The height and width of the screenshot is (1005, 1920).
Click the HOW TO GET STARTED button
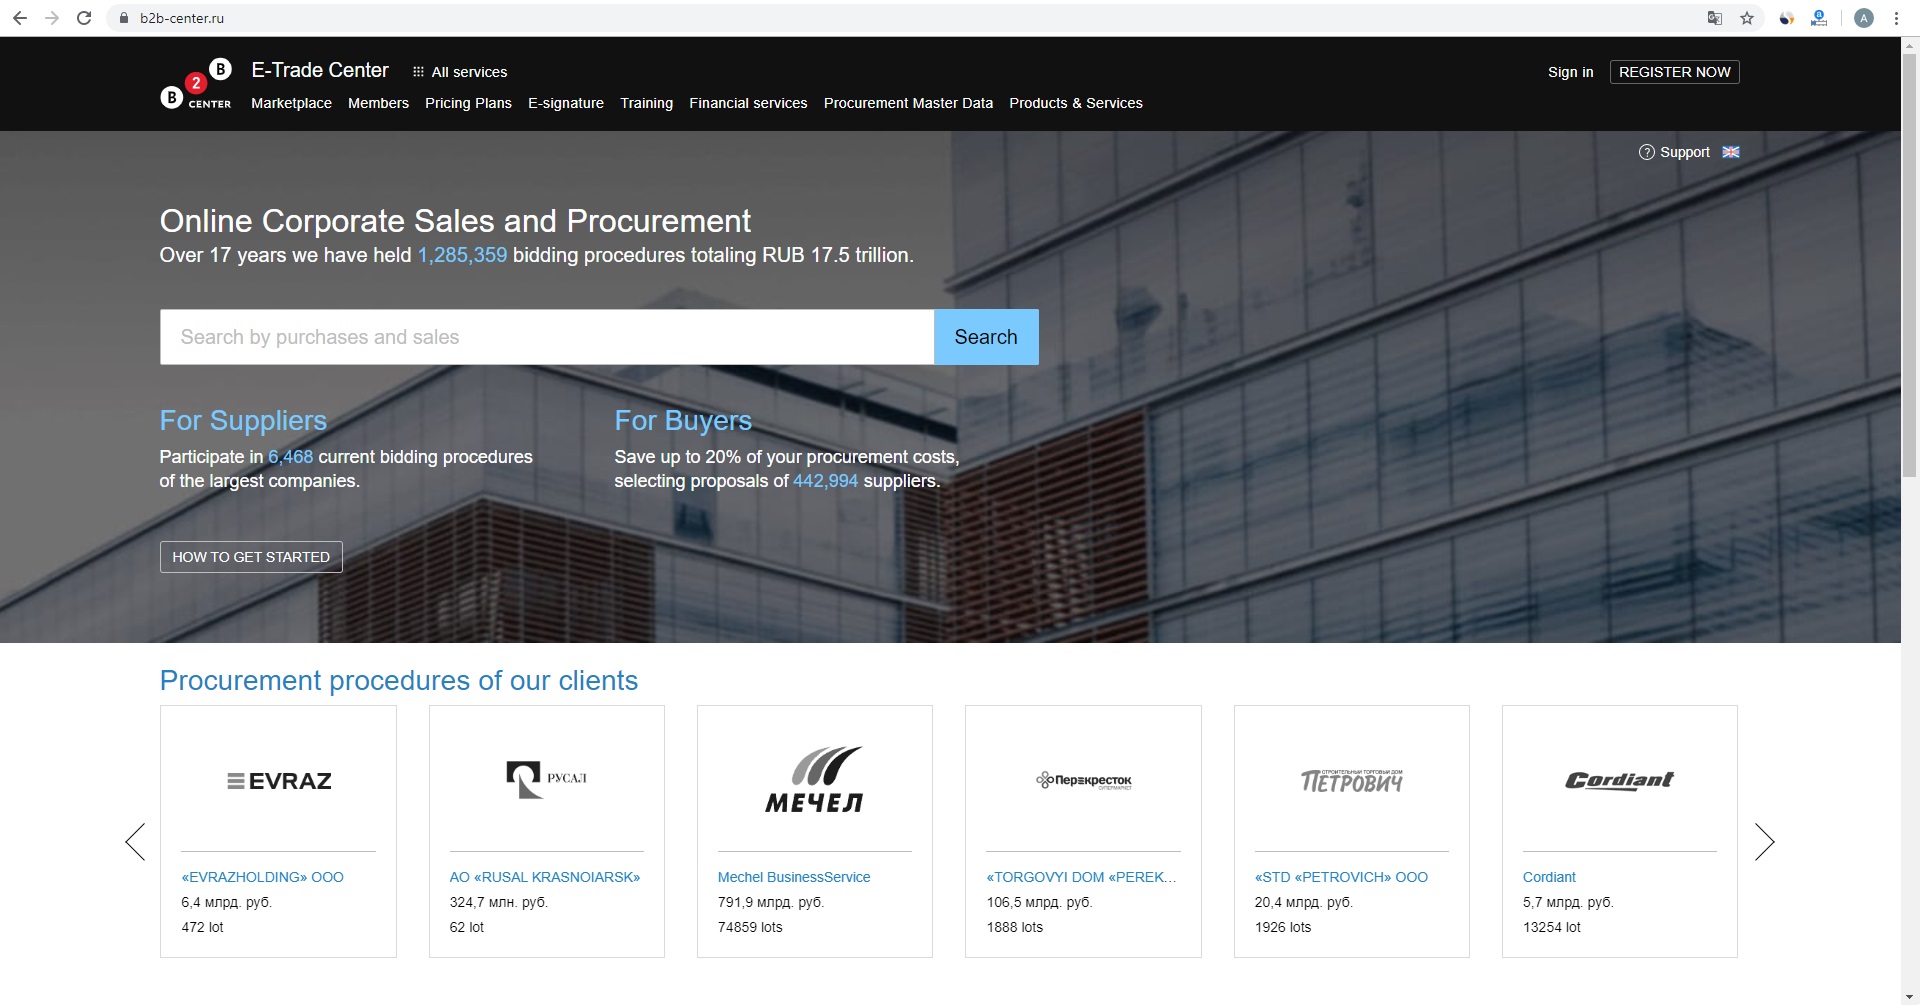(251, 557)
